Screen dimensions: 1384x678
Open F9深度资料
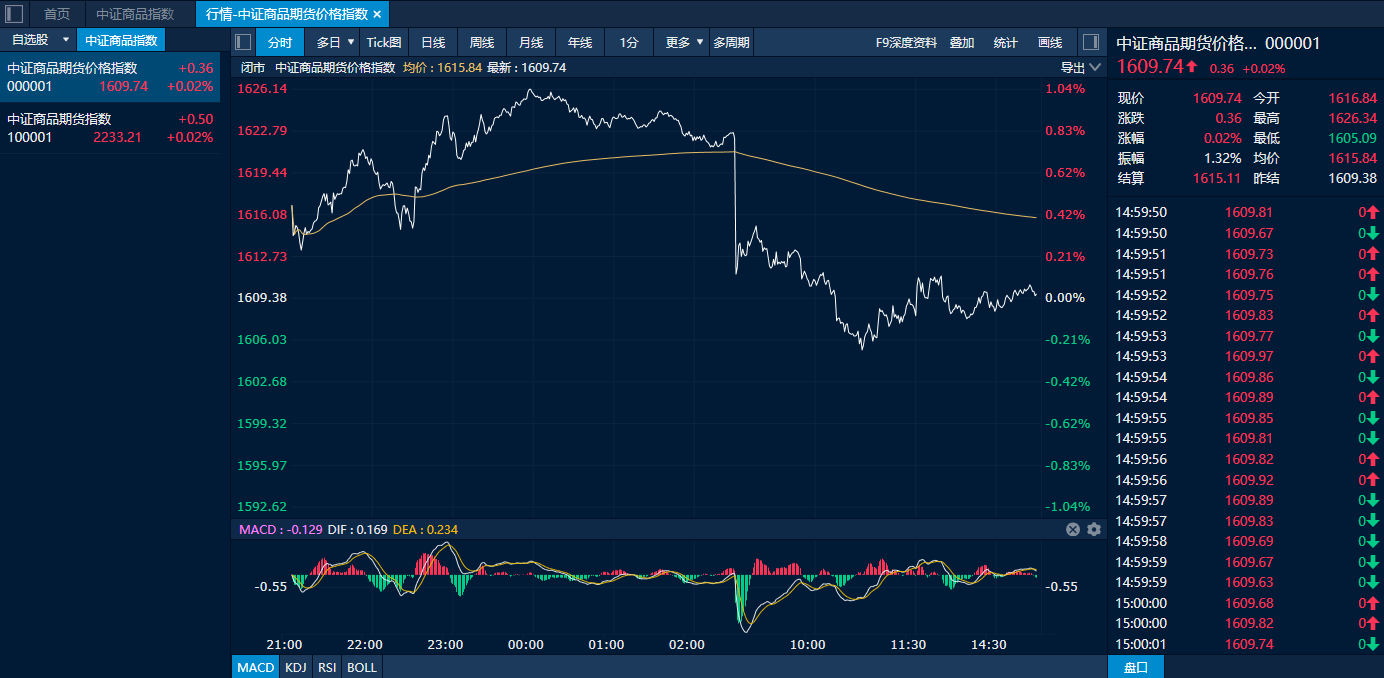(x=906, y=42)
